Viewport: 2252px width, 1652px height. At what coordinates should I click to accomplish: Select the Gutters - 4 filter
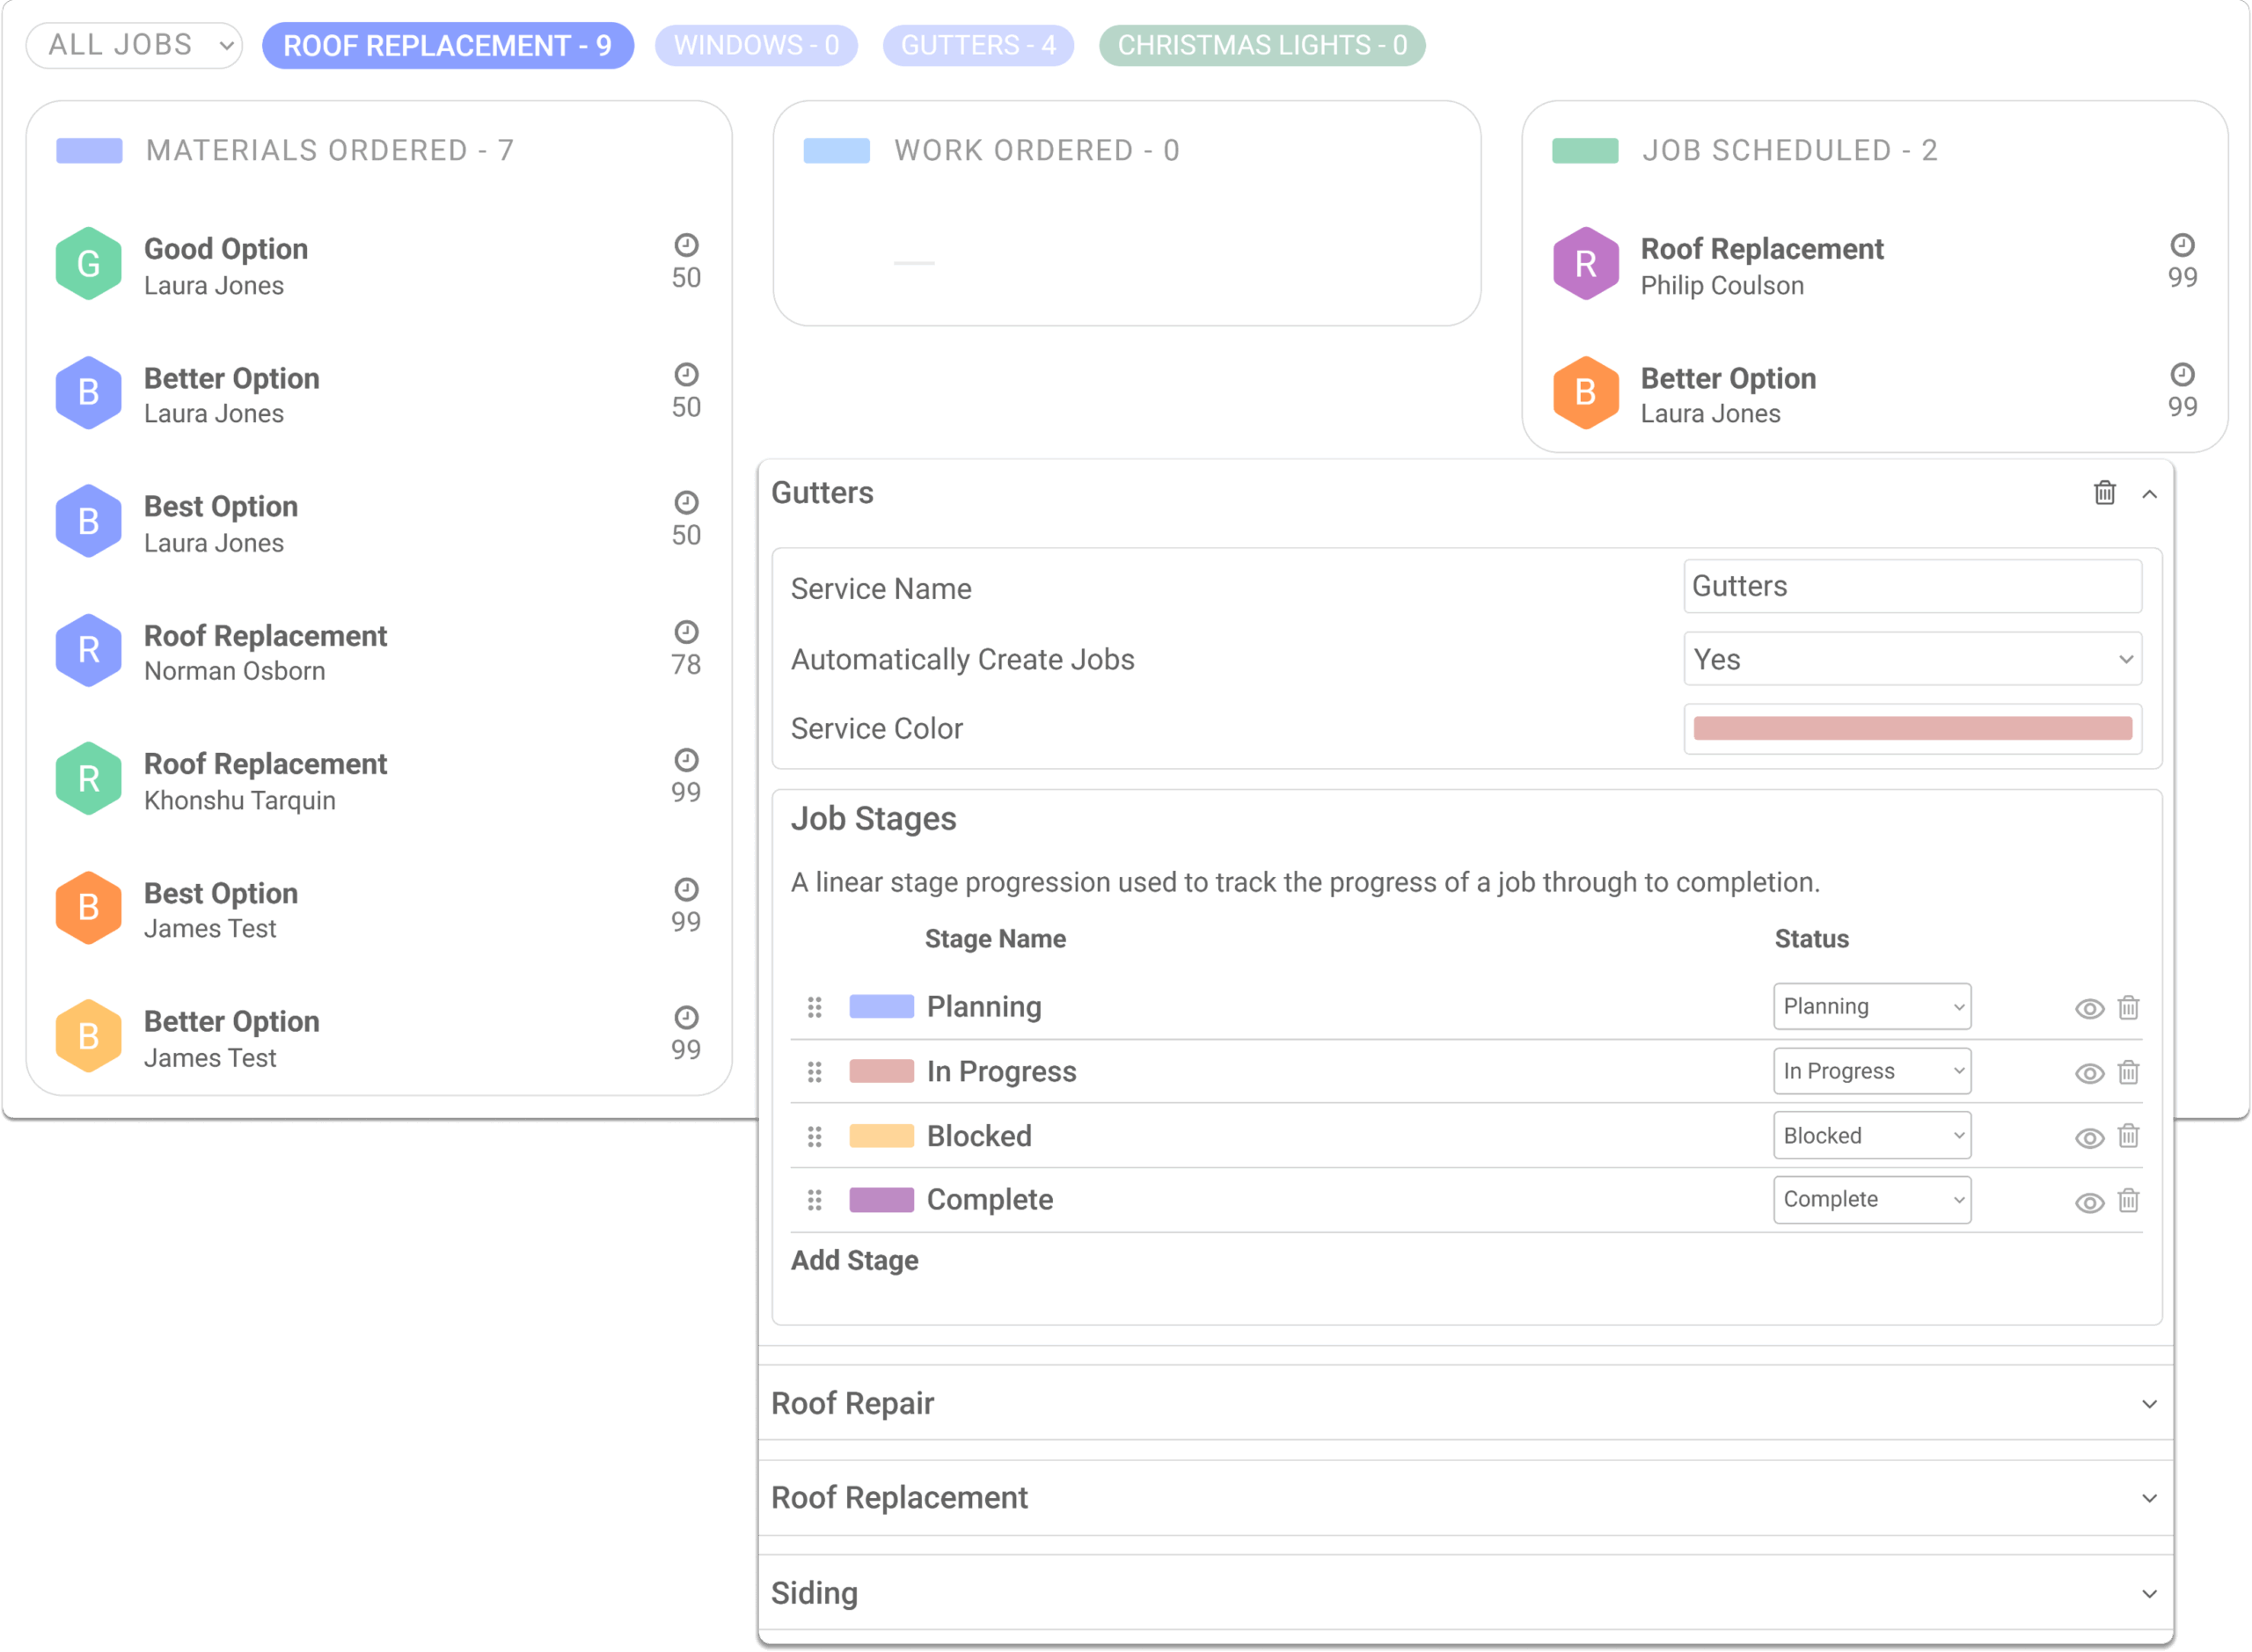(979, 46)
